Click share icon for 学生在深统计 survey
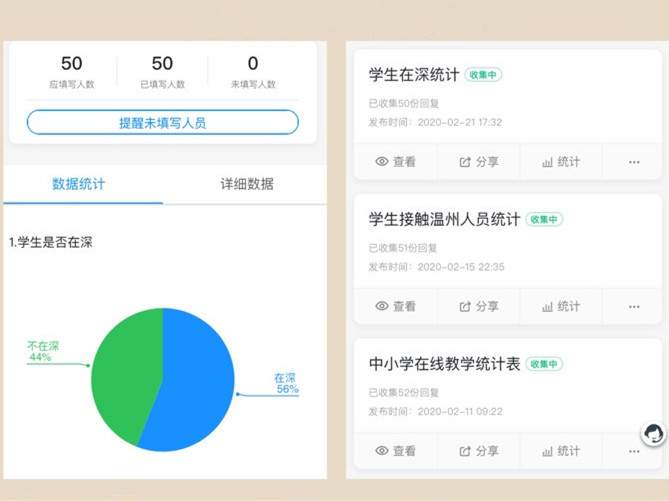Screen dimensions: 669x501 click(x=465, y=162)
